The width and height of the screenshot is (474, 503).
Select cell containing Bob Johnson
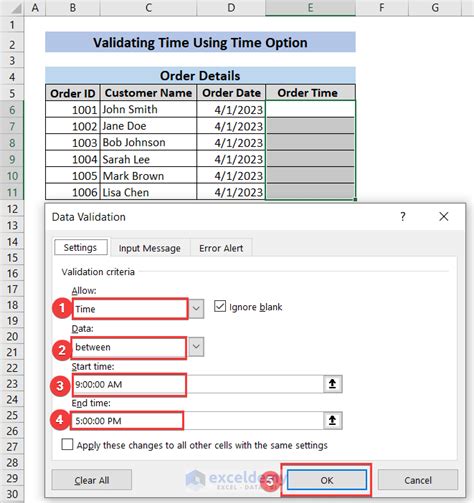[x=148, y=142]
